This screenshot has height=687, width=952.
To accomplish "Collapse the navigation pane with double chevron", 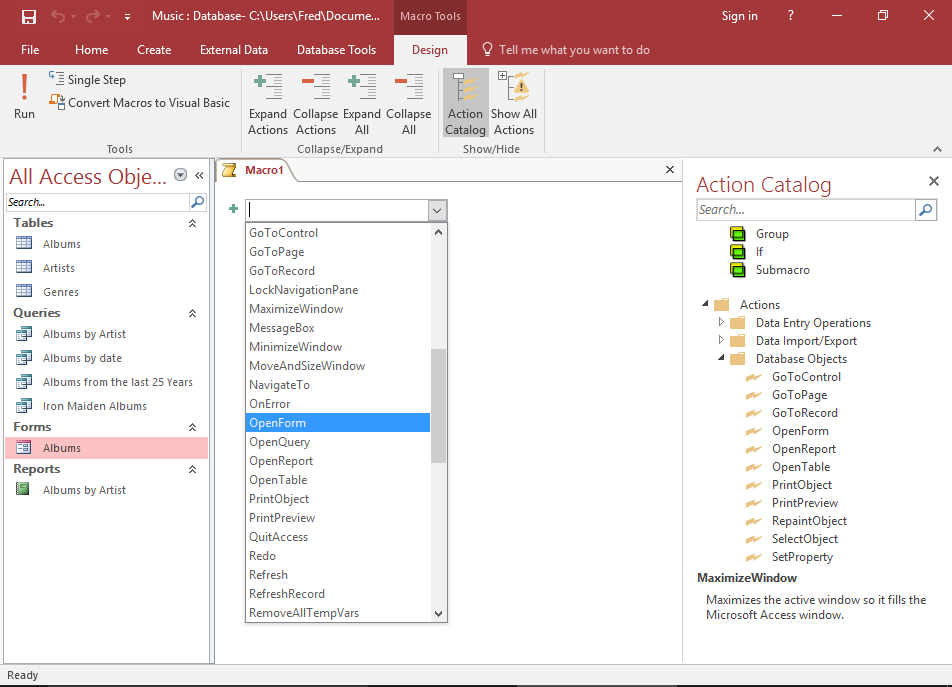I will (199, 175).
